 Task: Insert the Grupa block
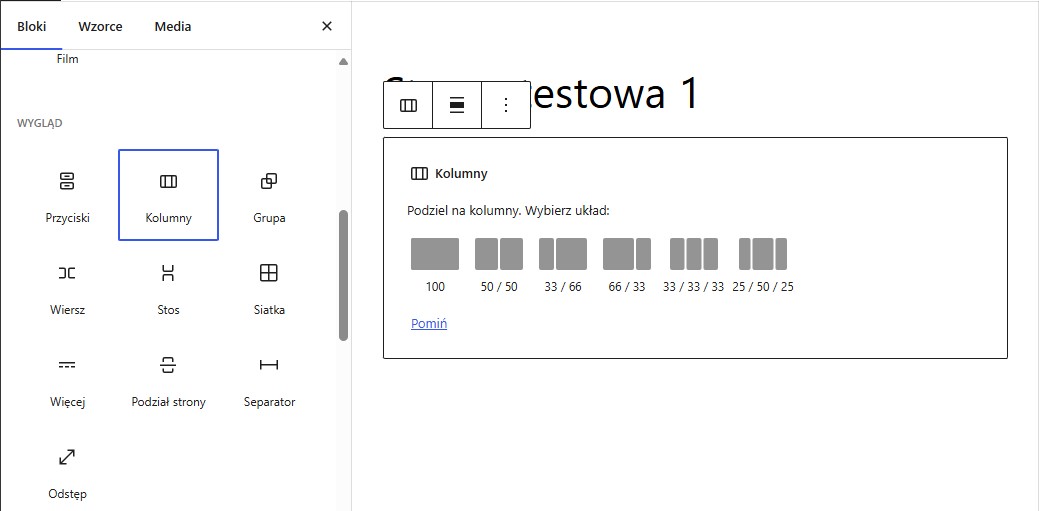tap(269, 195)
